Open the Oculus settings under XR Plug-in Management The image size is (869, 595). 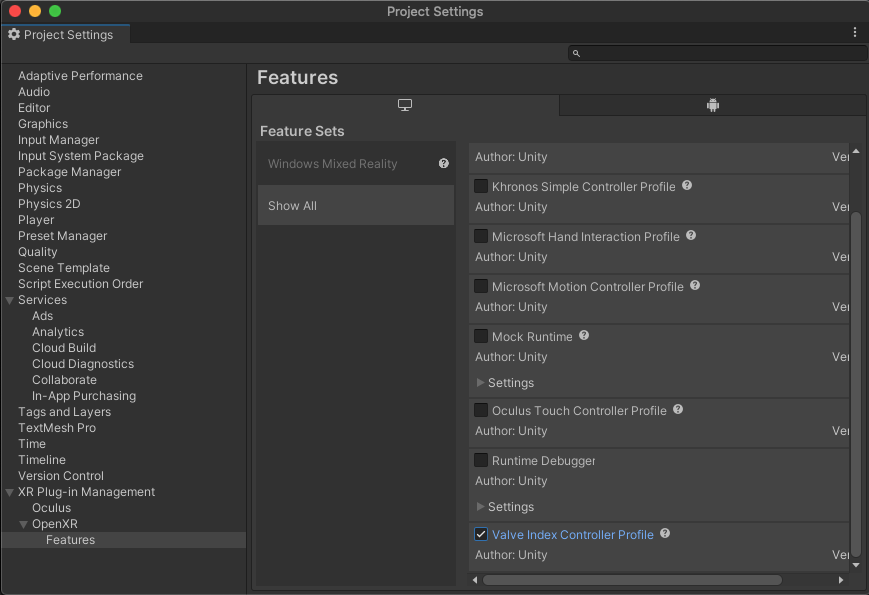coord(51,508)
